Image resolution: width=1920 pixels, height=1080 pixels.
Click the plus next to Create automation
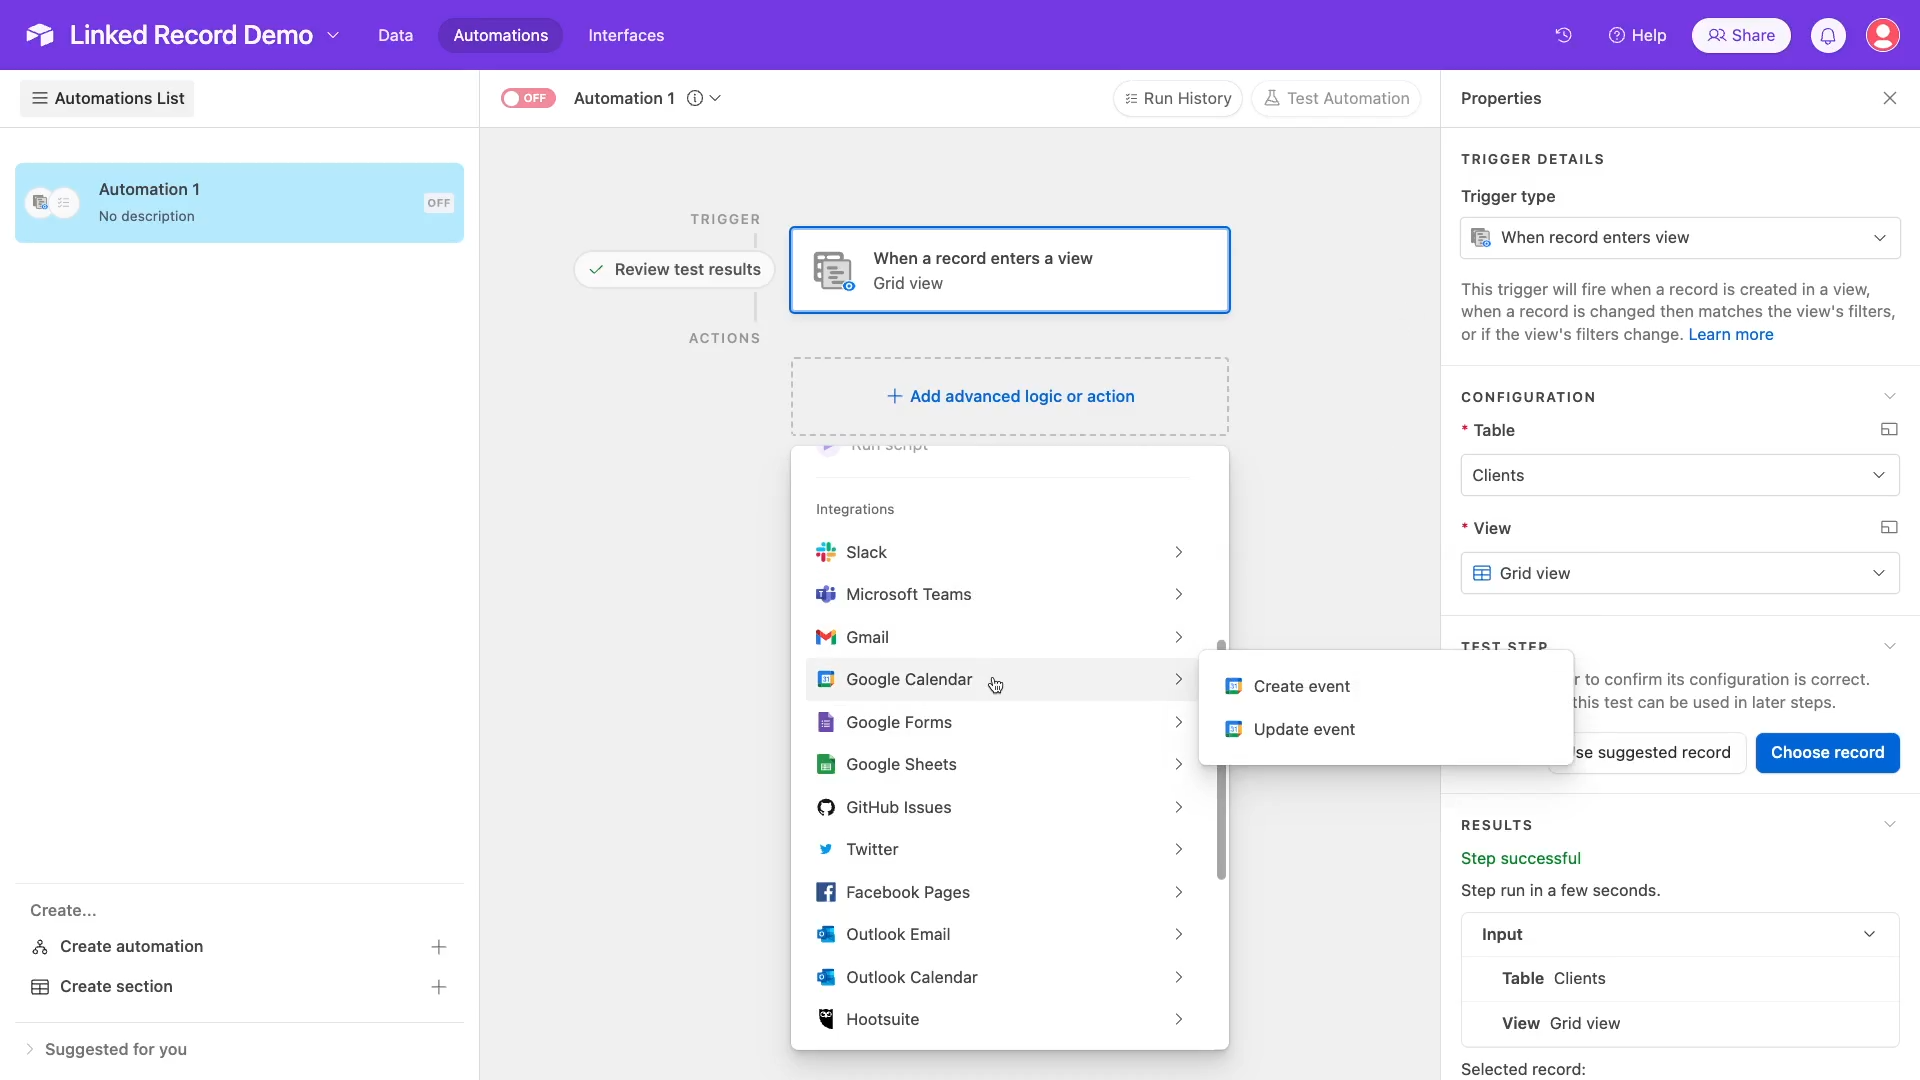pyautogui.click(x=438, y=947)
